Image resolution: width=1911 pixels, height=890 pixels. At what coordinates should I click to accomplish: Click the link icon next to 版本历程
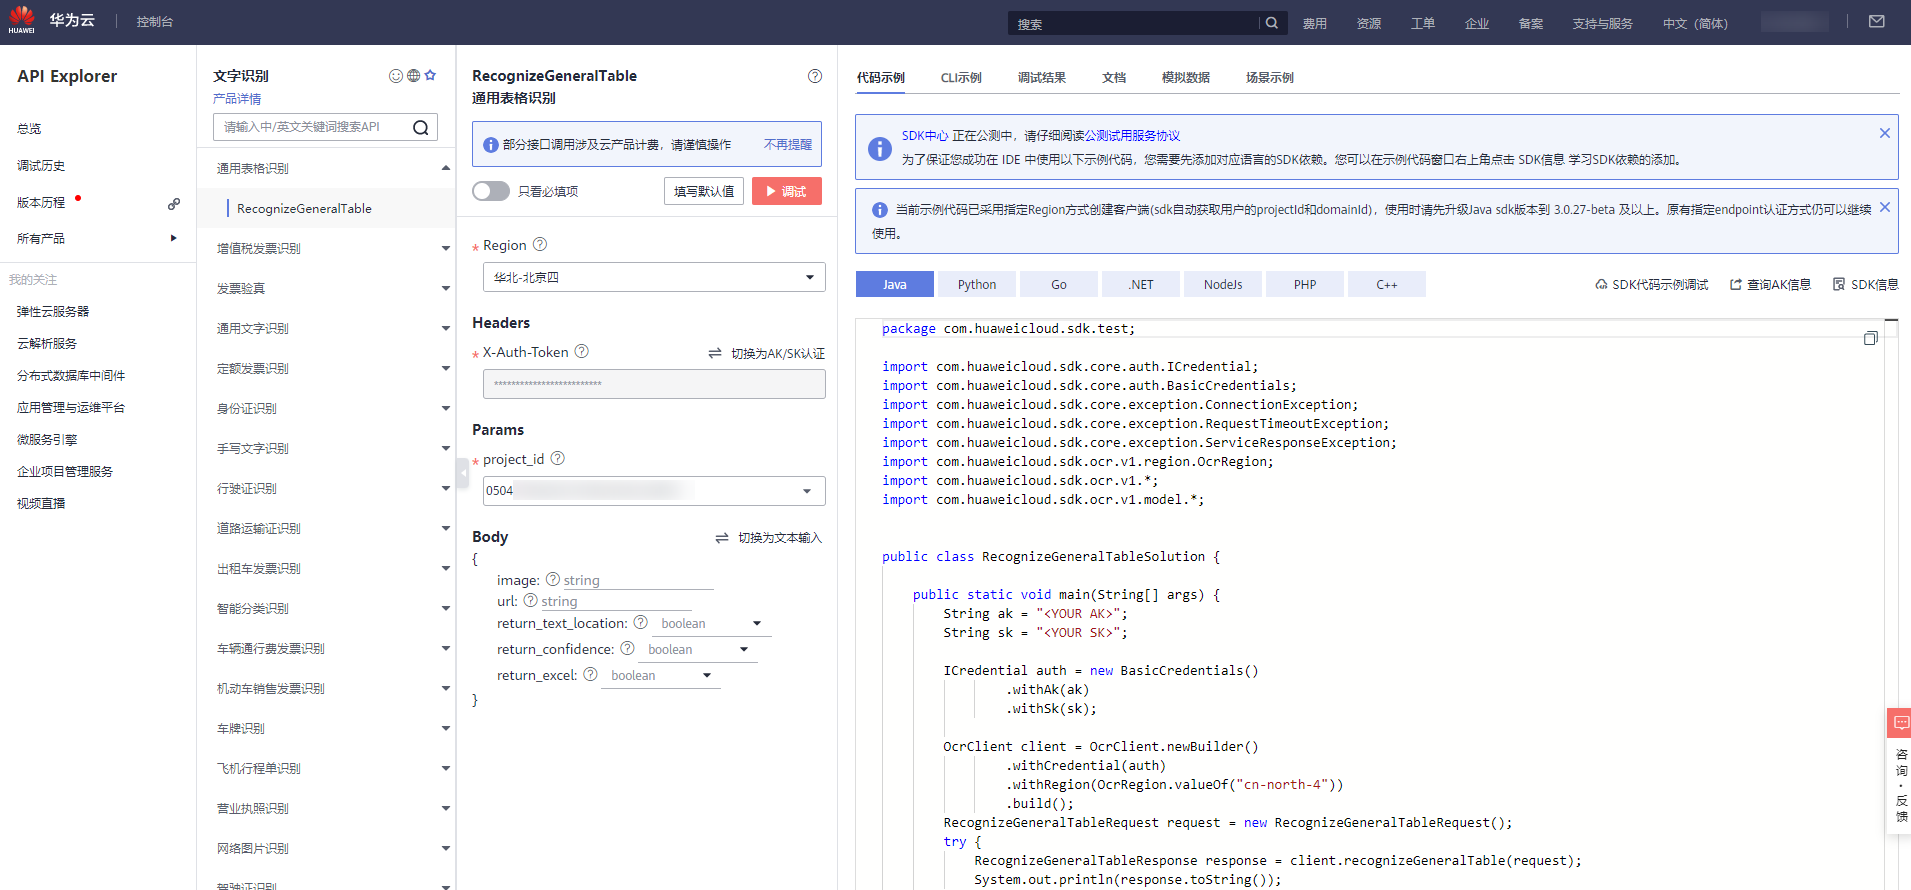(174, 203)
